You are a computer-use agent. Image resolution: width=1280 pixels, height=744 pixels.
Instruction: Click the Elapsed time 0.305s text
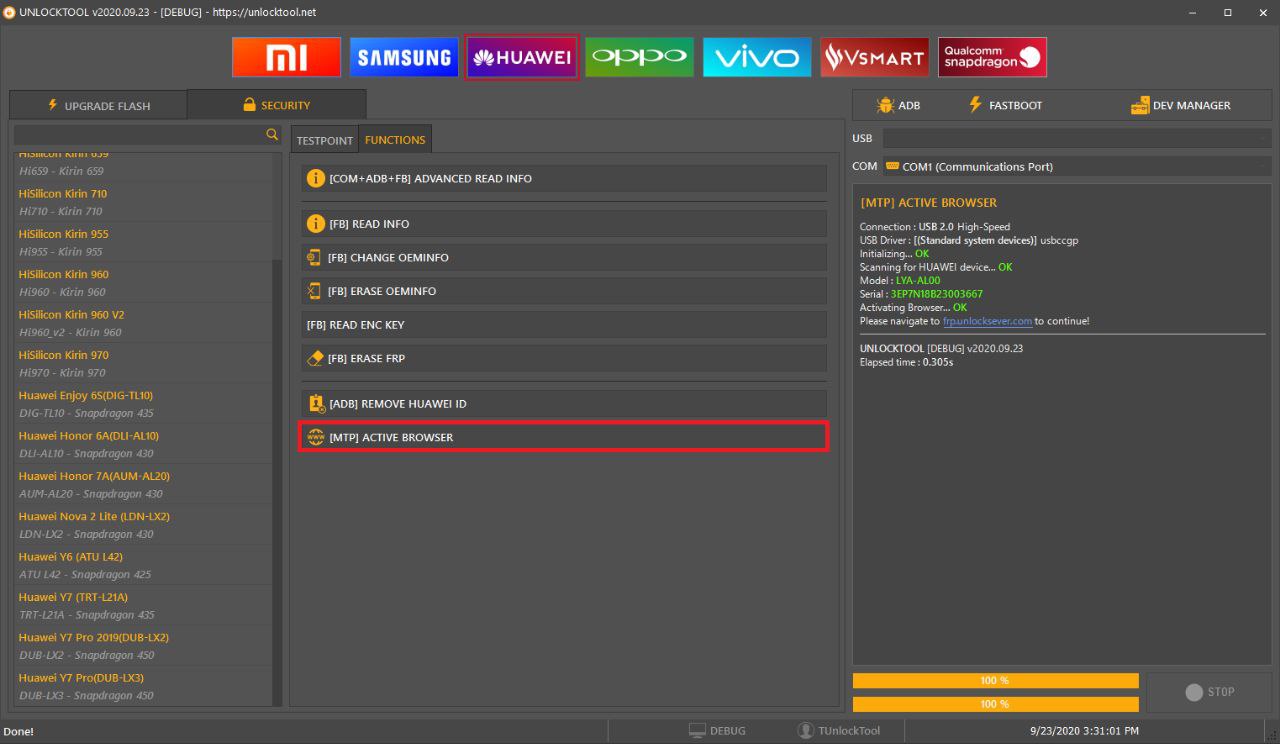point(906,362)
